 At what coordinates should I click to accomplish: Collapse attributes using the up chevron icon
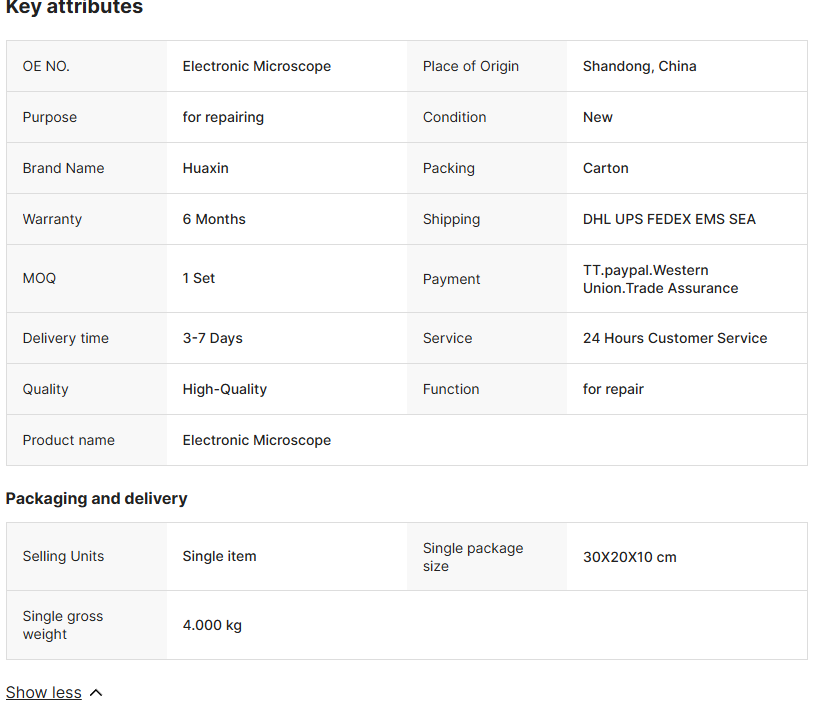[96, 692]
